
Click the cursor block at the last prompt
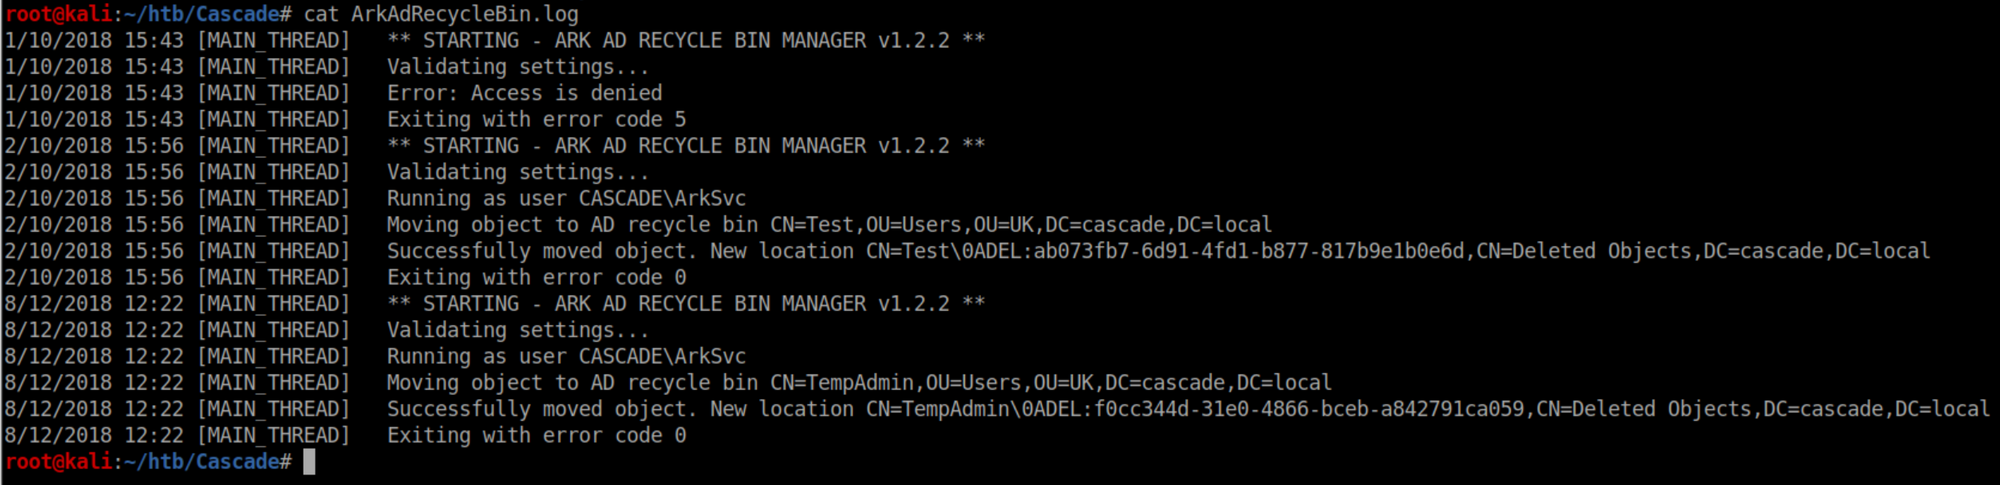pyautogui.click(x=309, y=462)
